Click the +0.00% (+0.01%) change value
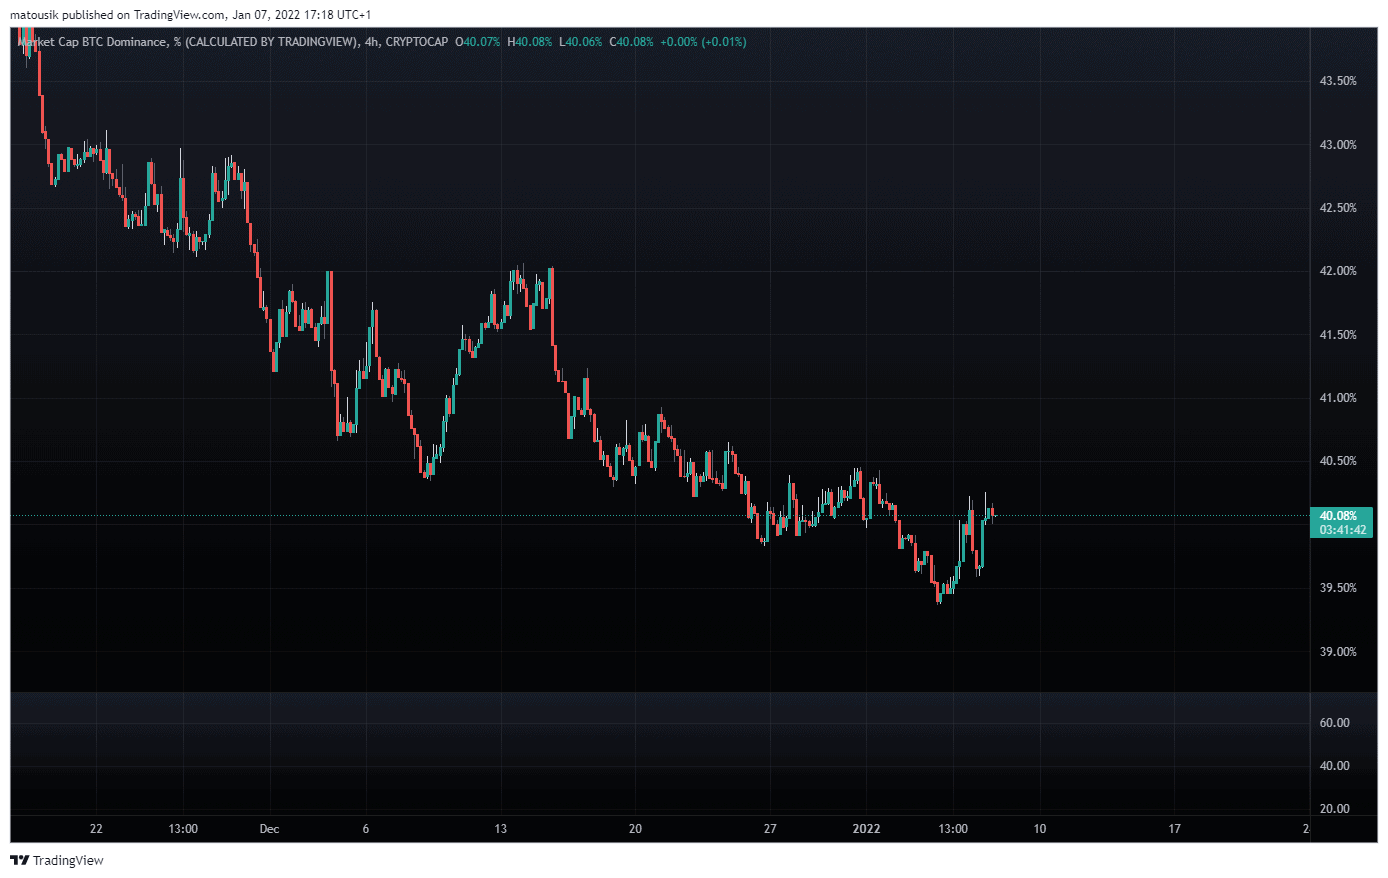Viewport: 1388px width, 878px height. pos(703,42)
